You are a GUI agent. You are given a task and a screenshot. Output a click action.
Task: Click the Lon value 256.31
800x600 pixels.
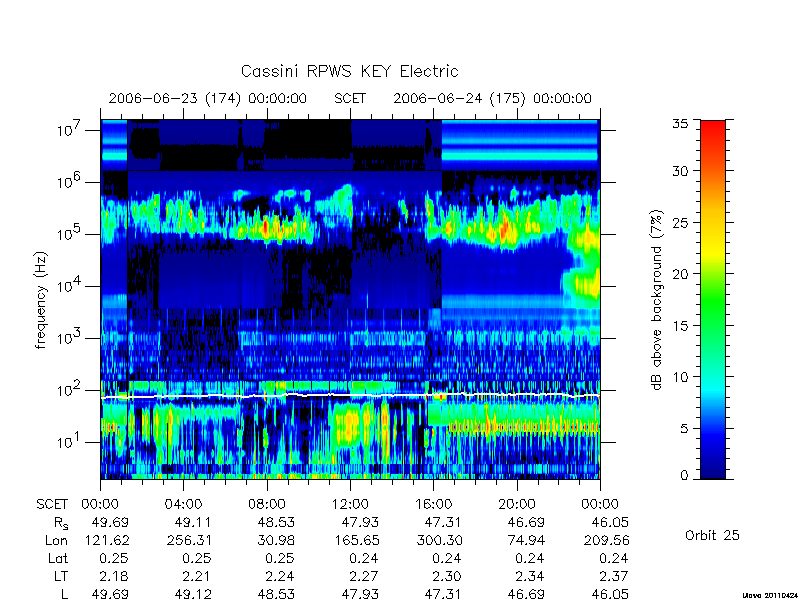[x=189, y=540]
